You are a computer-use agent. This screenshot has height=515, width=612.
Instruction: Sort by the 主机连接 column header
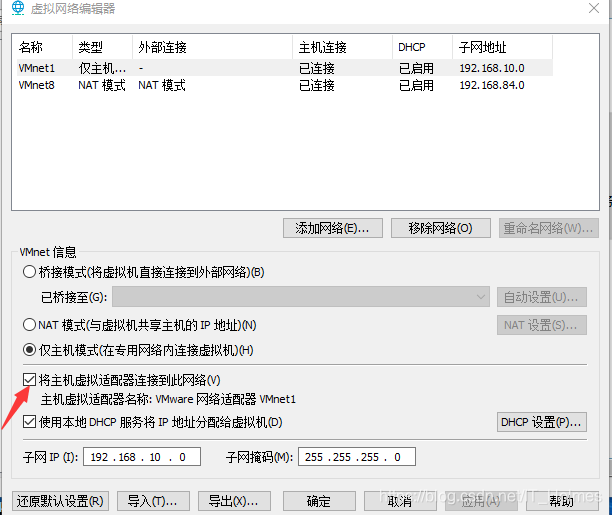click(x=342, y=47)
